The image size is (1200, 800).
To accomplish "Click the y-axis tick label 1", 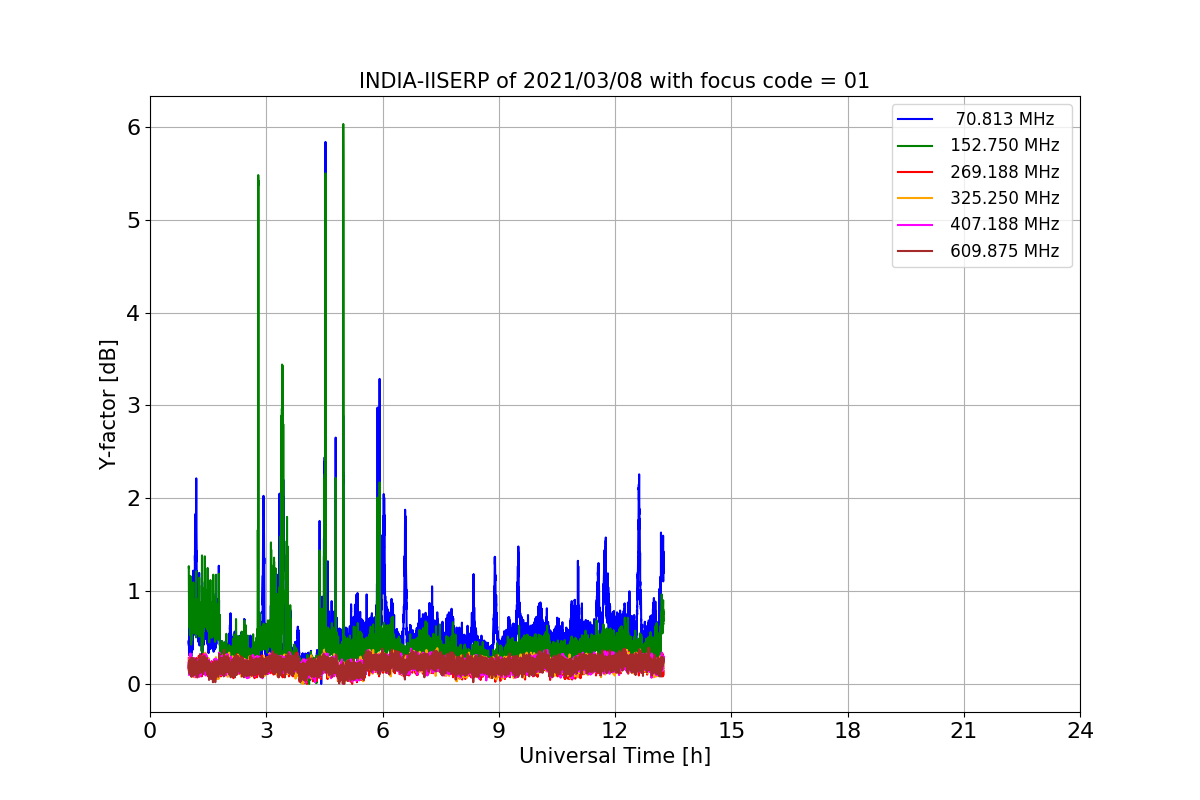I will pyautogui.click(x=133, y=591).
